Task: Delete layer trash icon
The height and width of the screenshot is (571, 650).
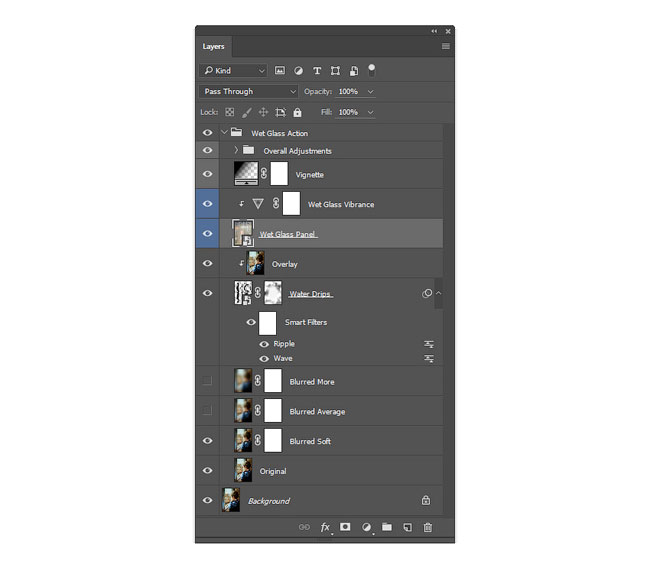Action: tap(427, 527)
